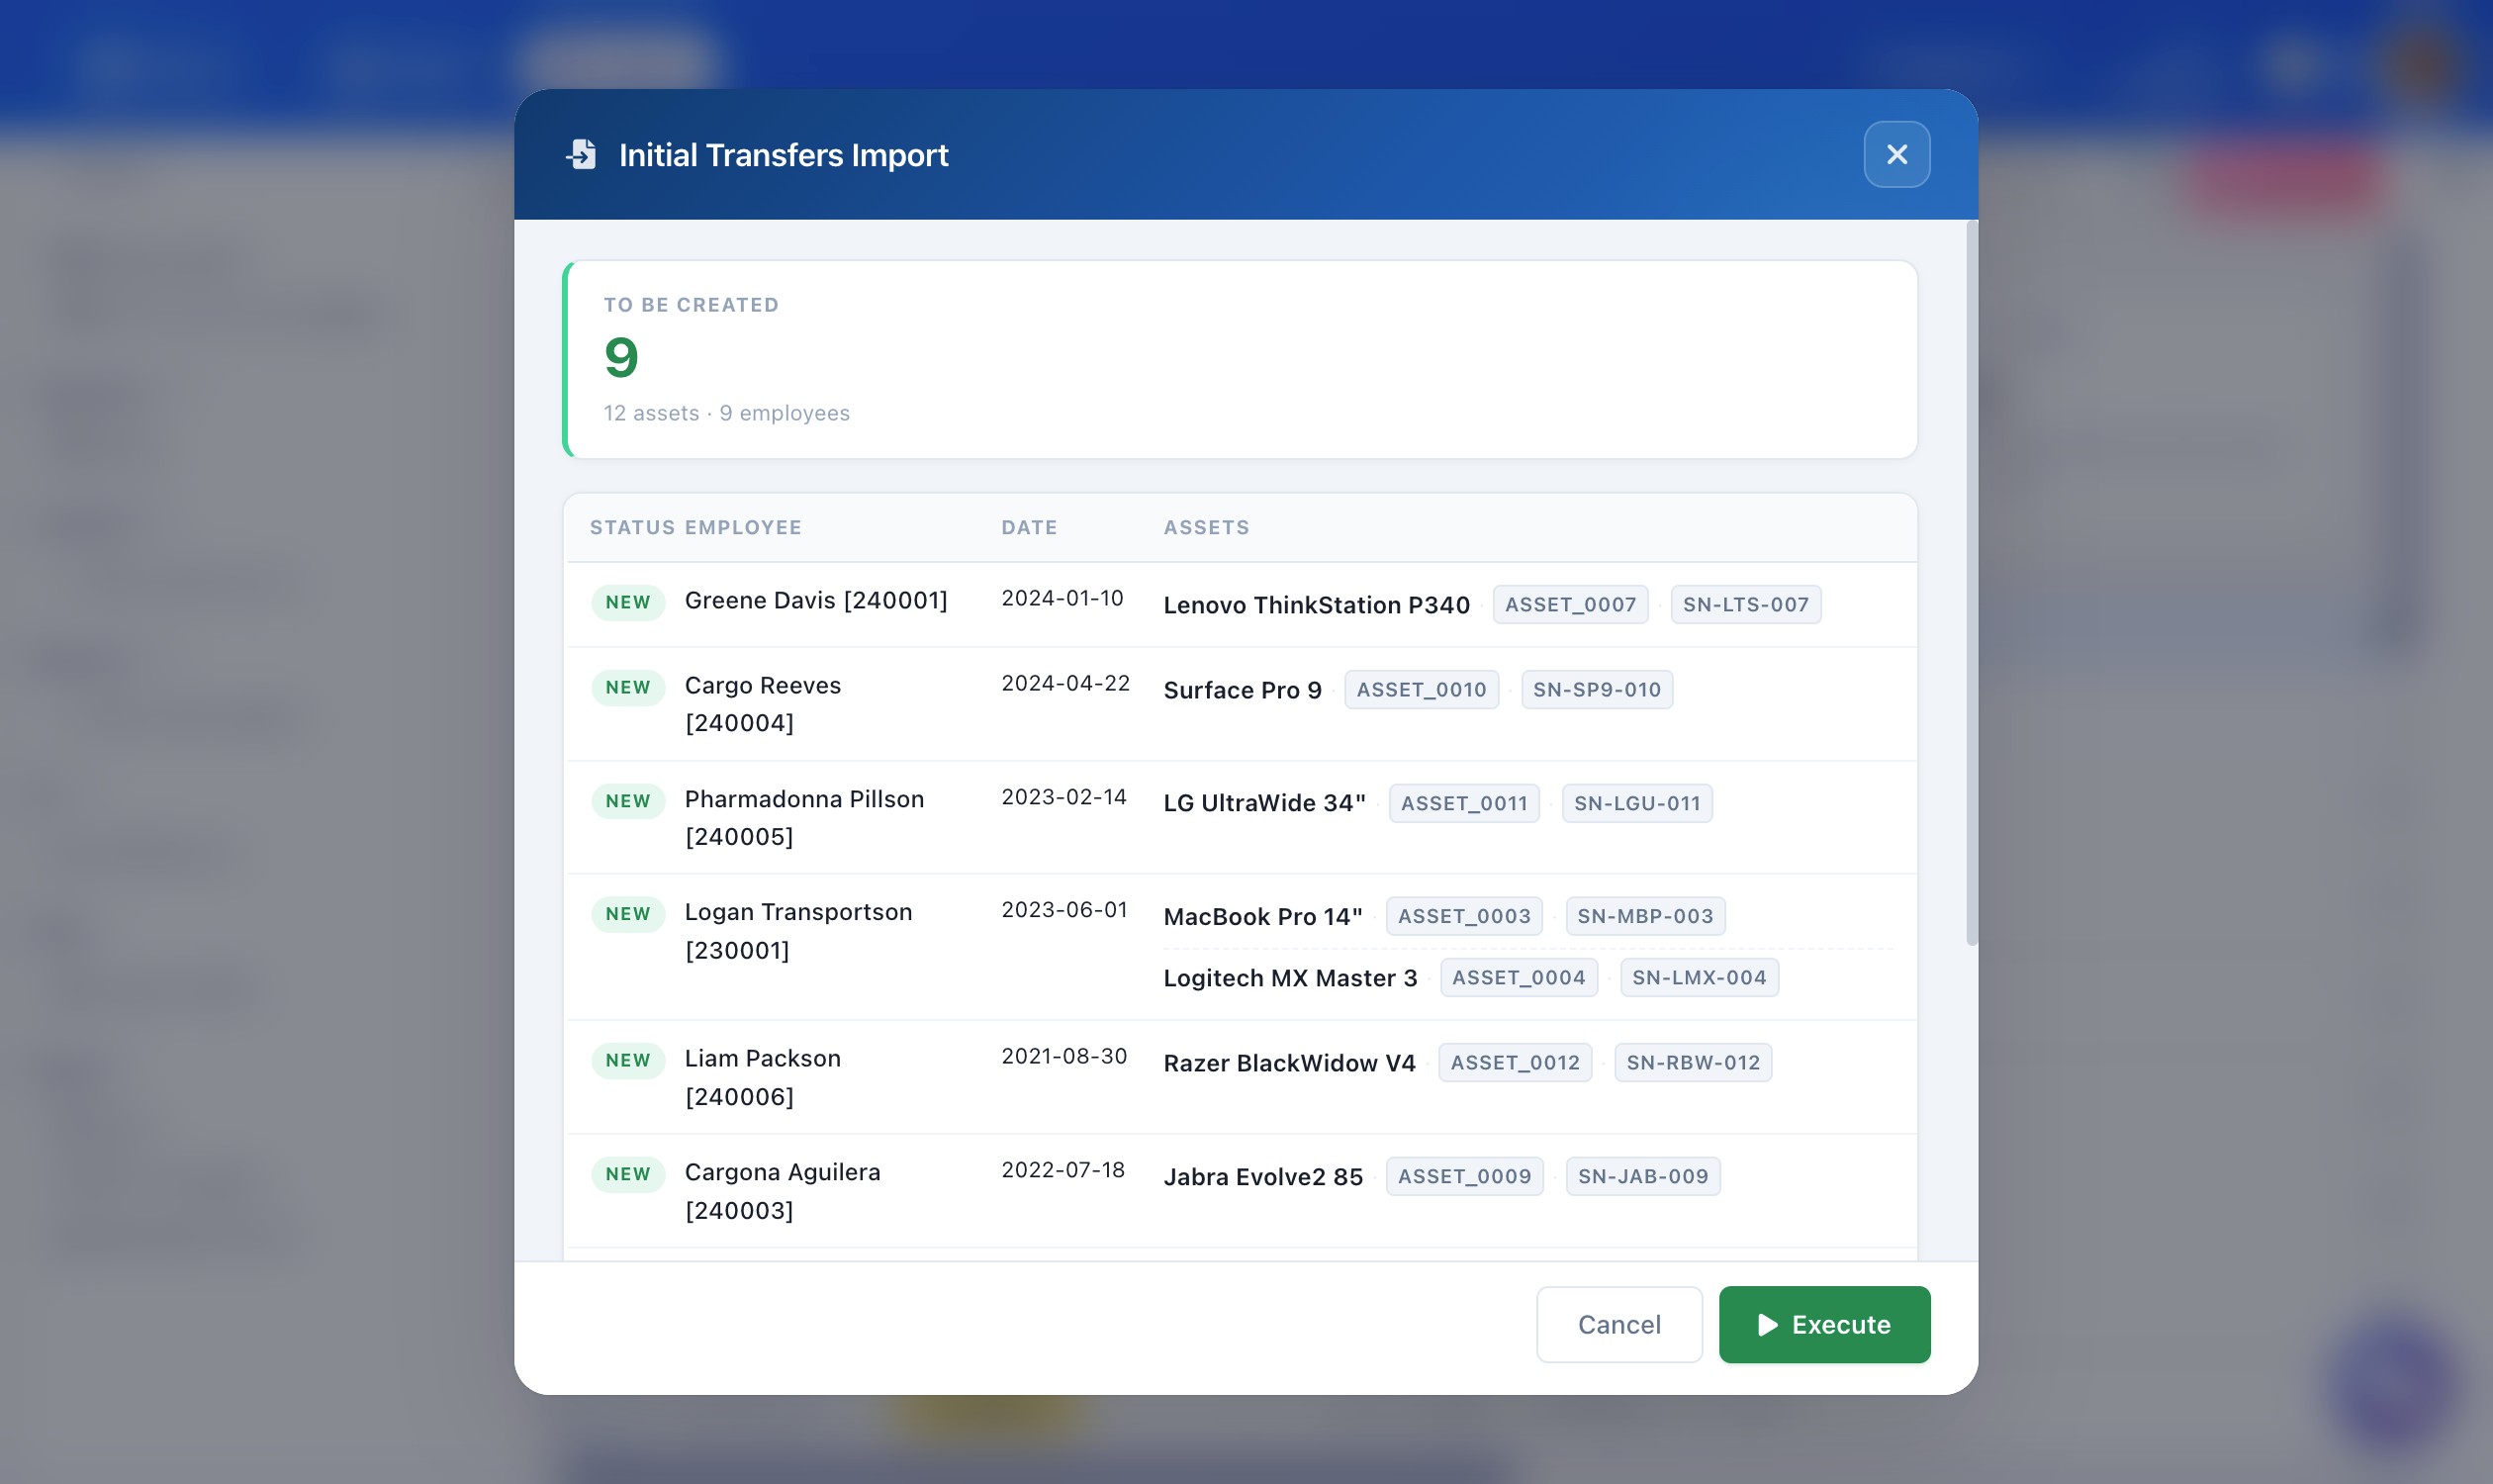Click the ASSET_0010 tag
This screenshot has width=2493, height=1484.
click(x=1421, y=689)
